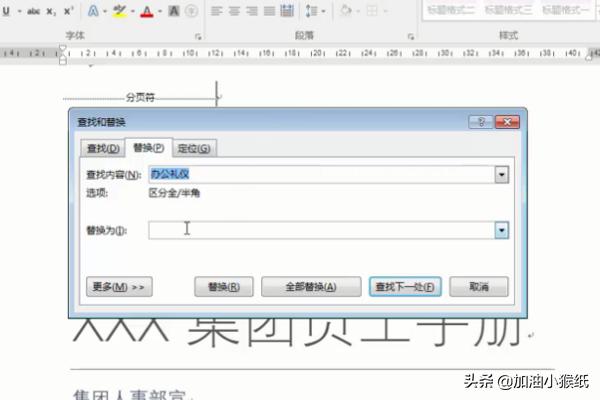This screenshot has height=400, width=600.
Task: Click borders grid icon
Action: (372, 11)
